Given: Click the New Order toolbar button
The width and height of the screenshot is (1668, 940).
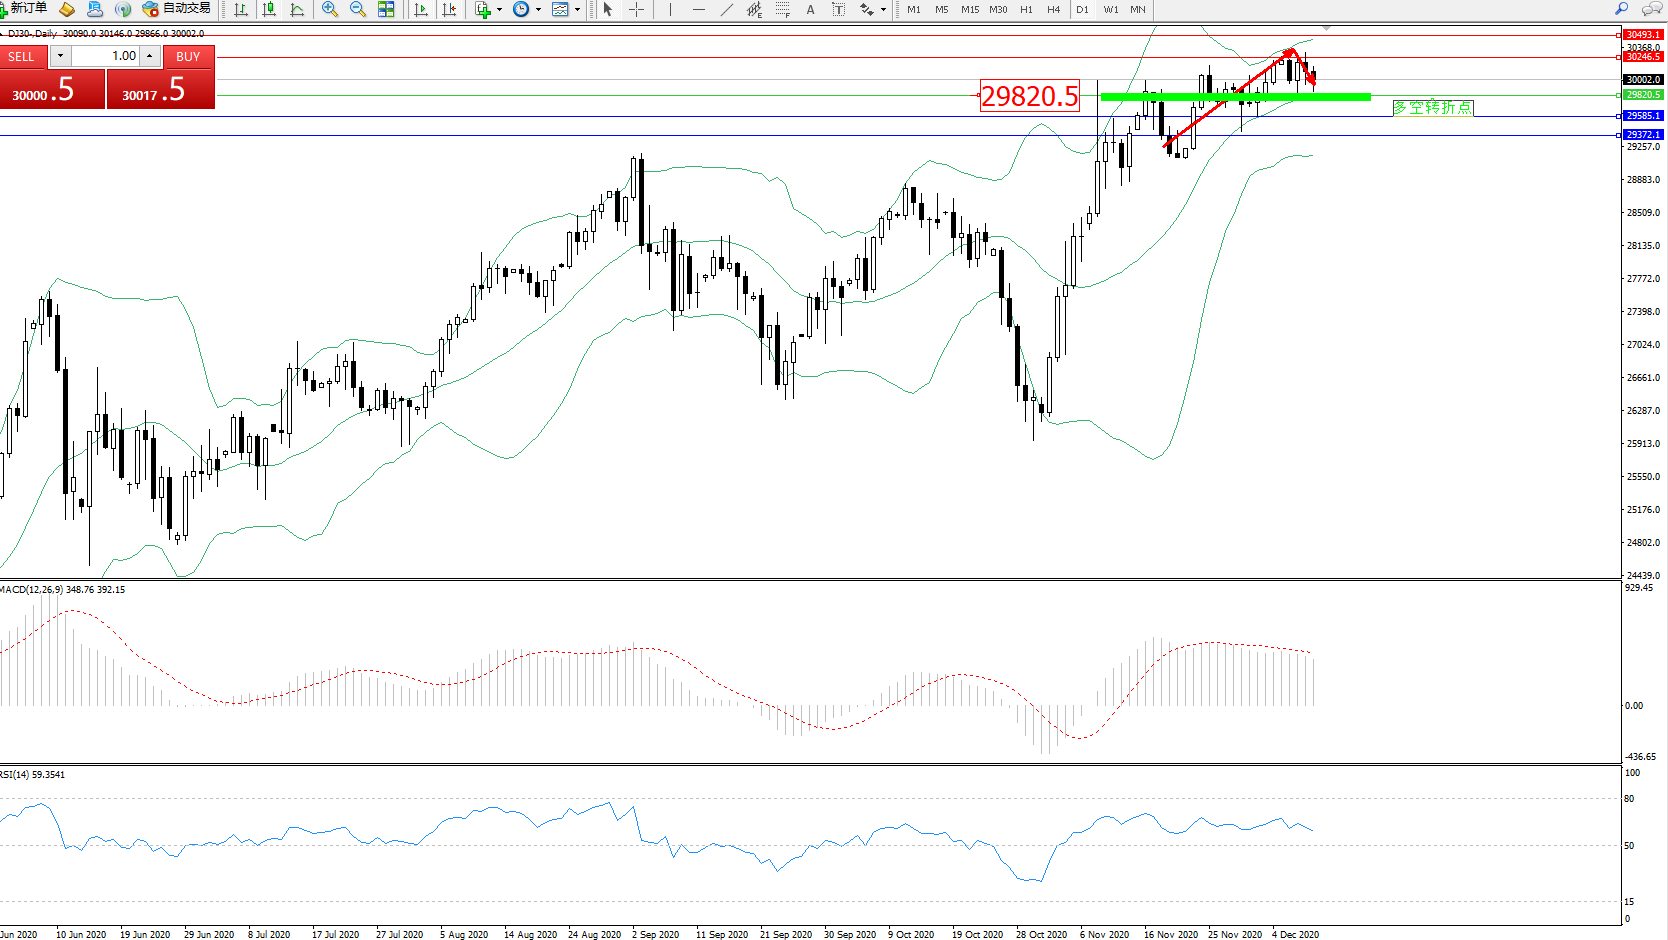Looking at the screenshot, I should tap(24, 9).
